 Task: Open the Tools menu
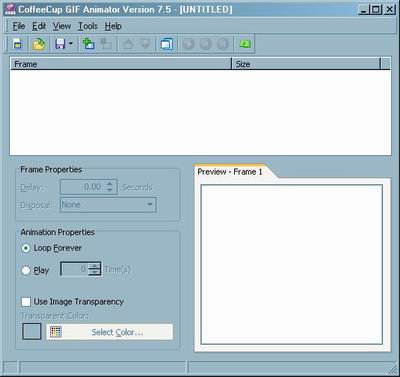click(x=88, y=26)
